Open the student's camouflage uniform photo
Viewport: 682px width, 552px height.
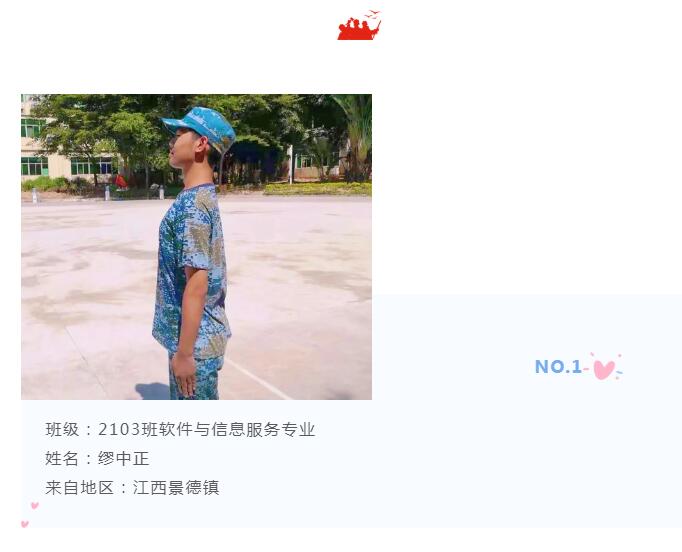point(196,247)
